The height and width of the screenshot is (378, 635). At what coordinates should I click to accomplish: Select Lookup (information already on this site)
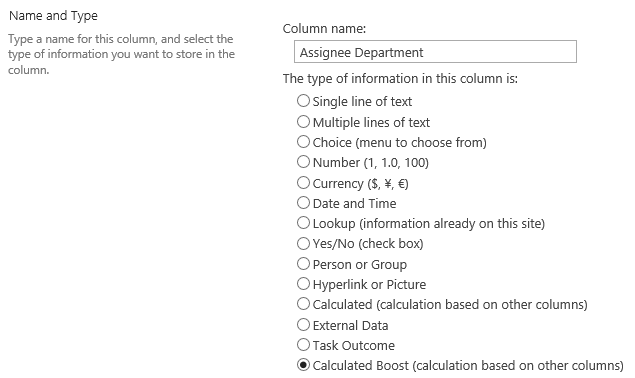[x=303, y=222]
